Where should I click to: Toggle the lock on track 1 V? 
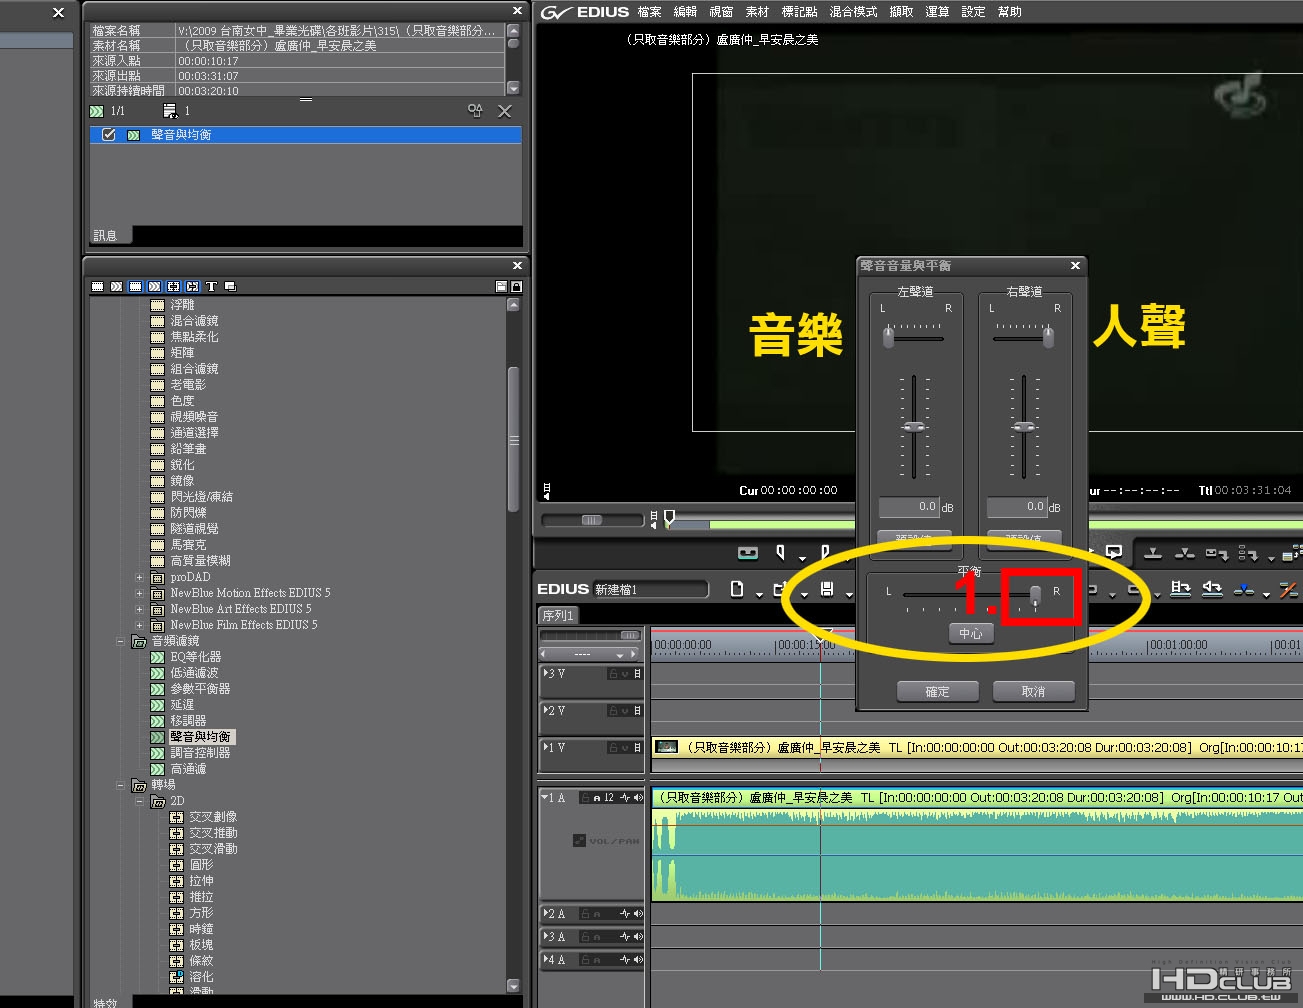[613, 748]
